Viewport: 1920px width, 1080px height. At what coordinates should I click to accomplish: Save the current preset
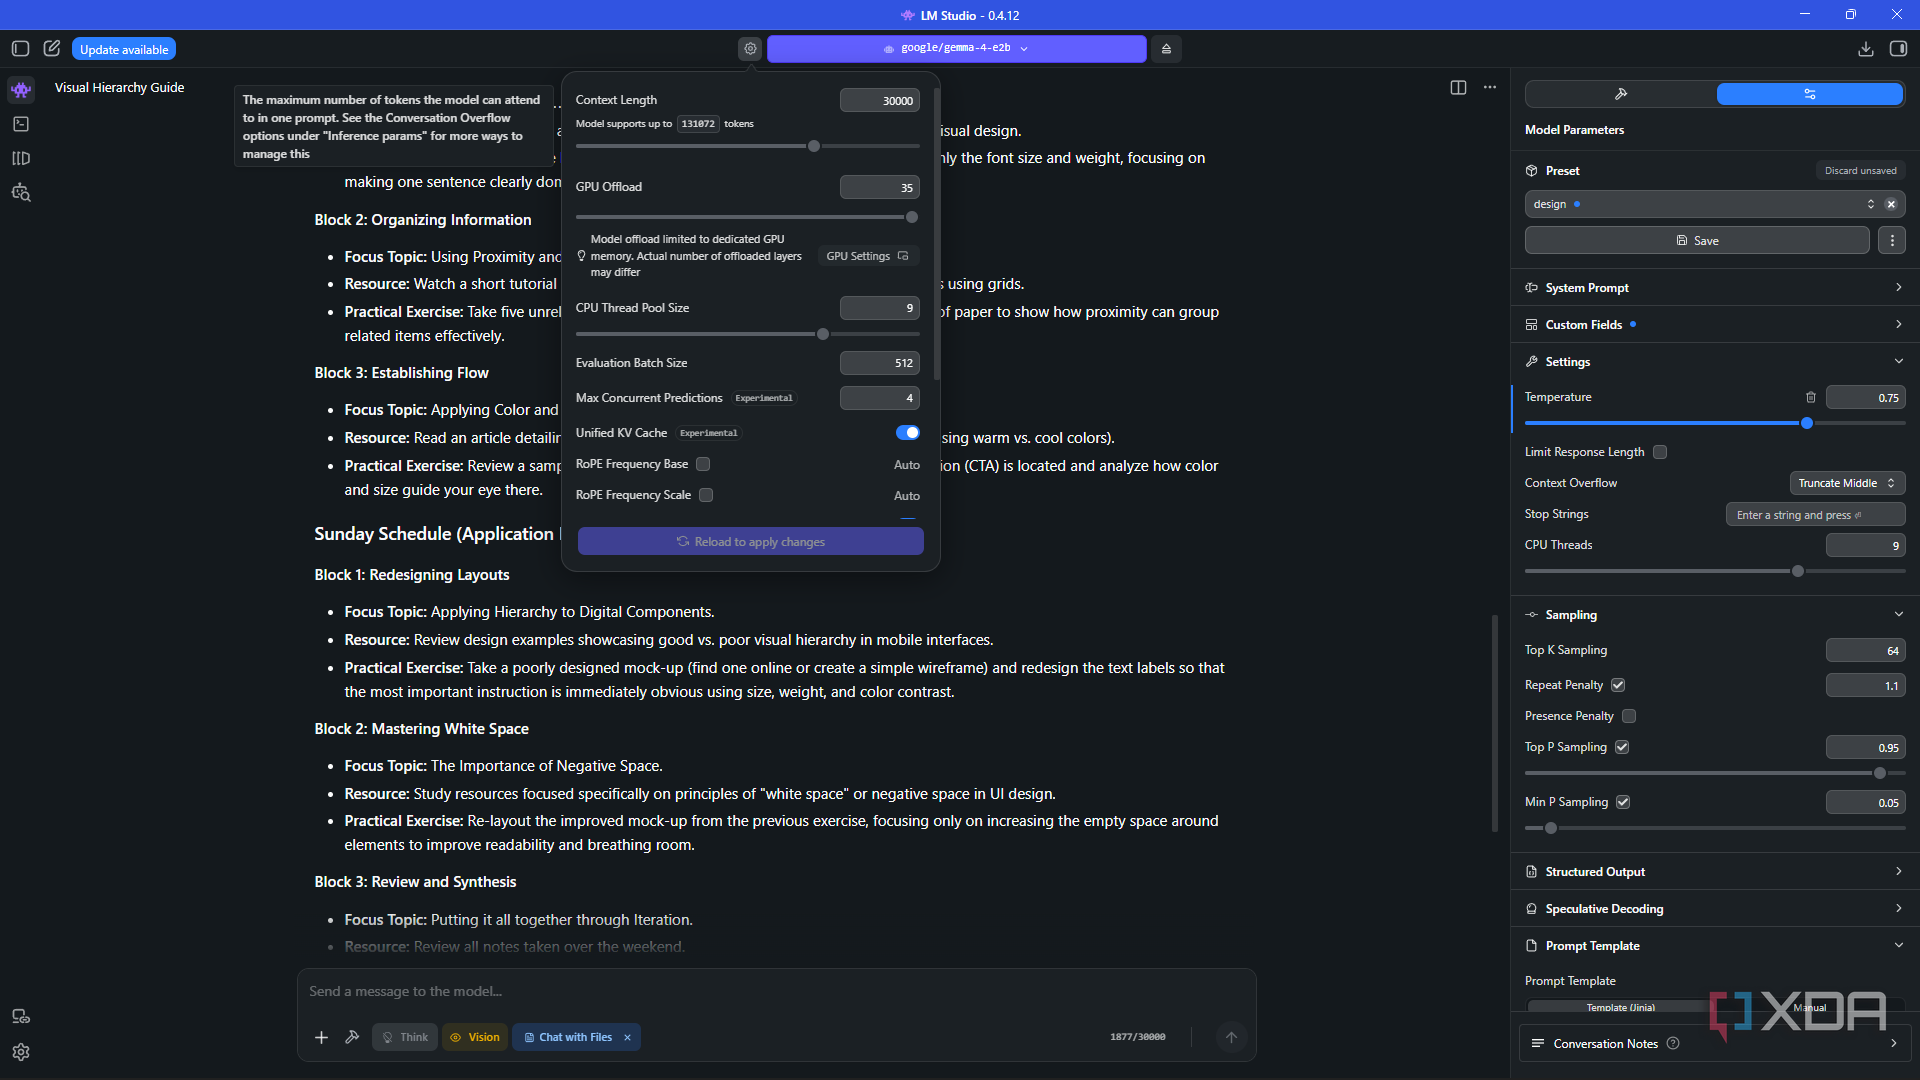1697,241
